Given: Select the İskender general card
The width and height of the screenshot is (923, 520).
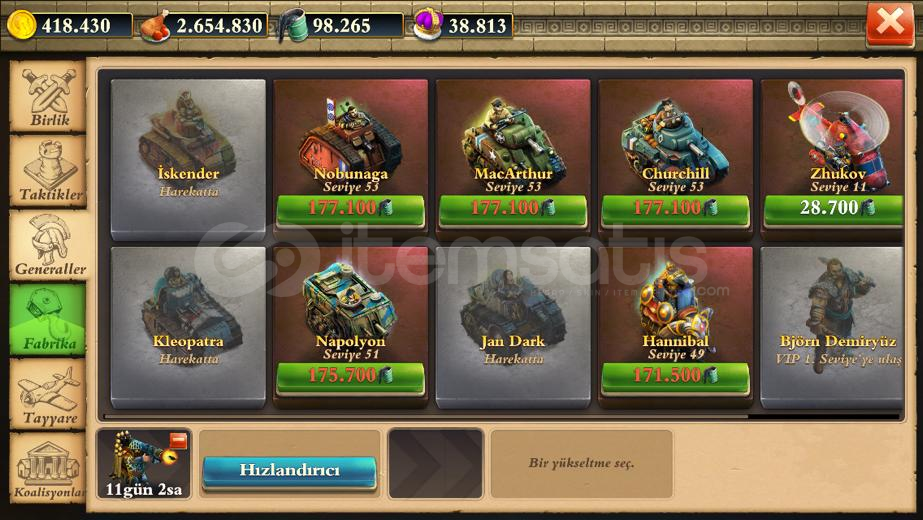Looking at the screenshot, I should pos(188,160).
